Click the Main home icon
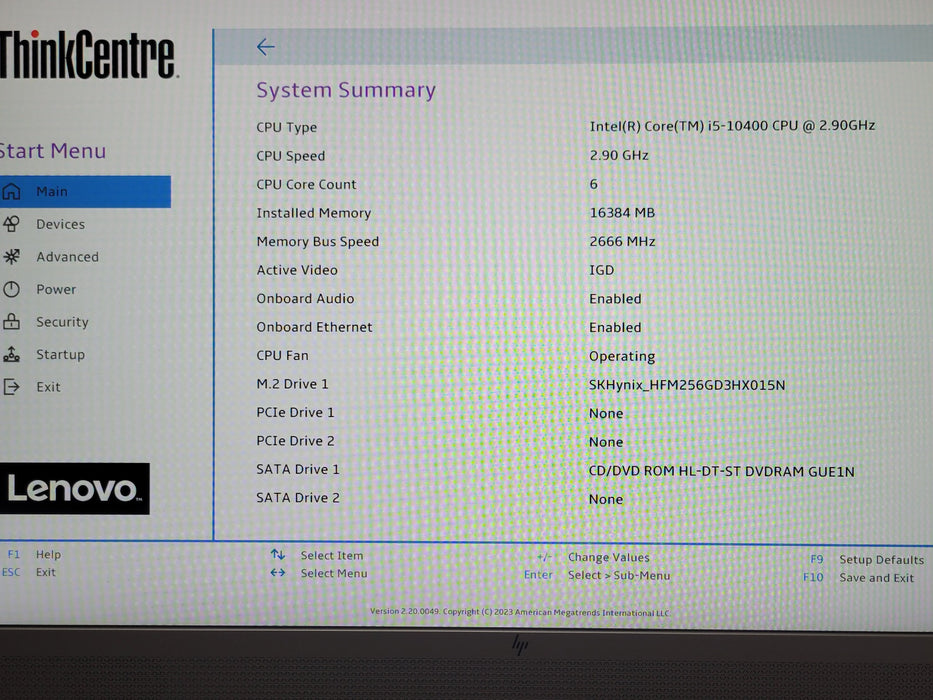The height and width of the screenshot is (700, 933). (x=11, y=192)
